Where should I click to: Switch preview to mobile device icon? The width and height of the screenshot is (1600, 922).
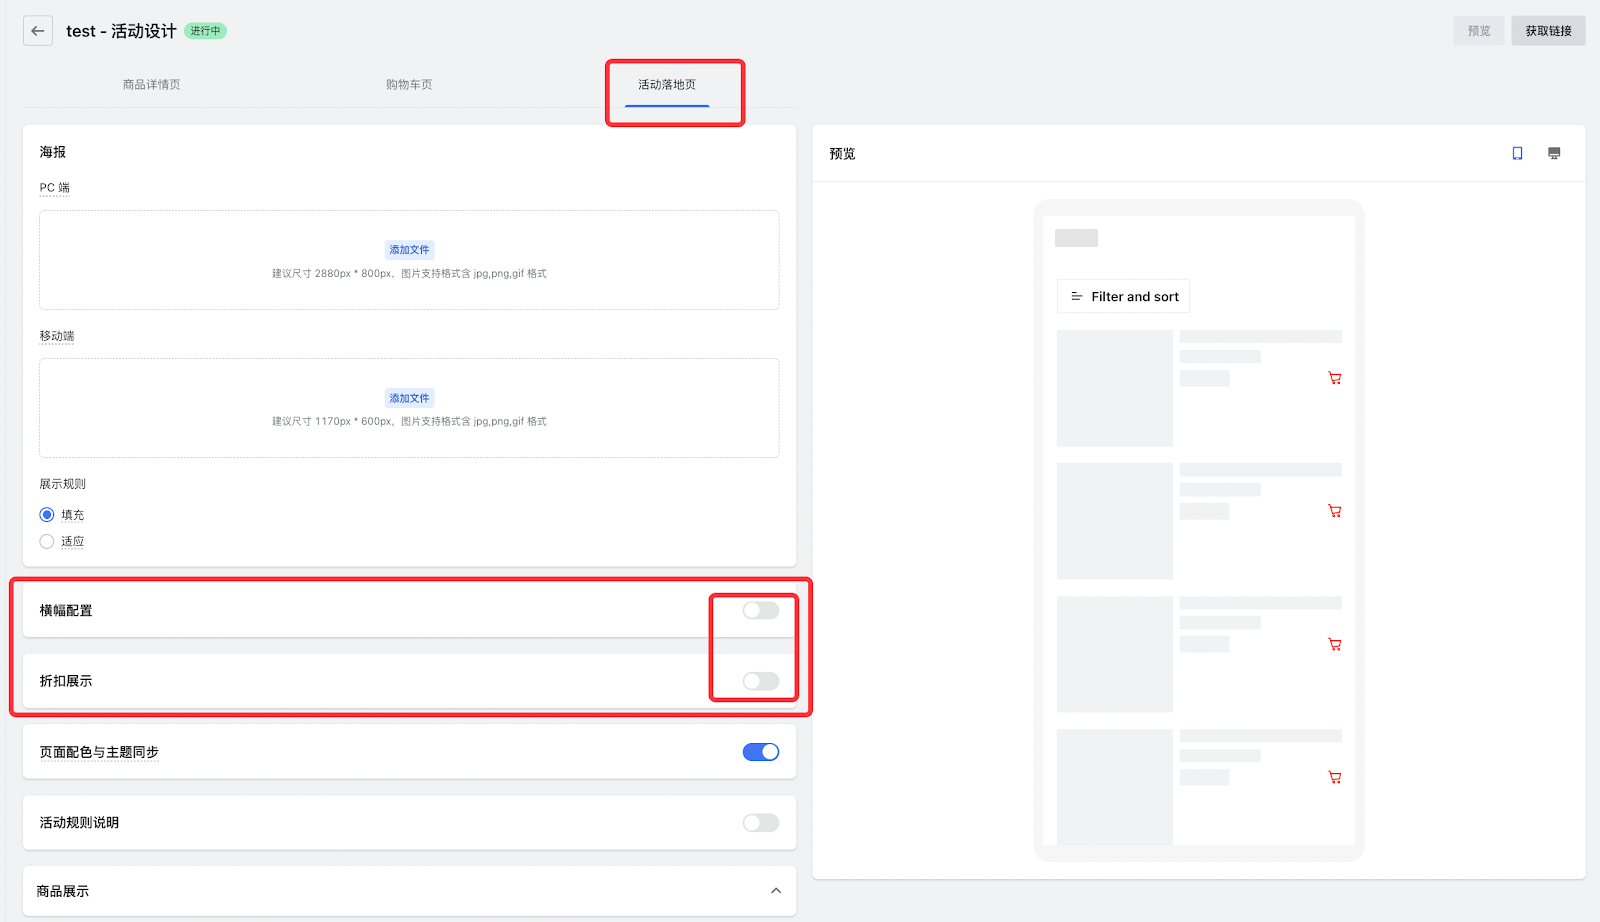click(1517, 153)
